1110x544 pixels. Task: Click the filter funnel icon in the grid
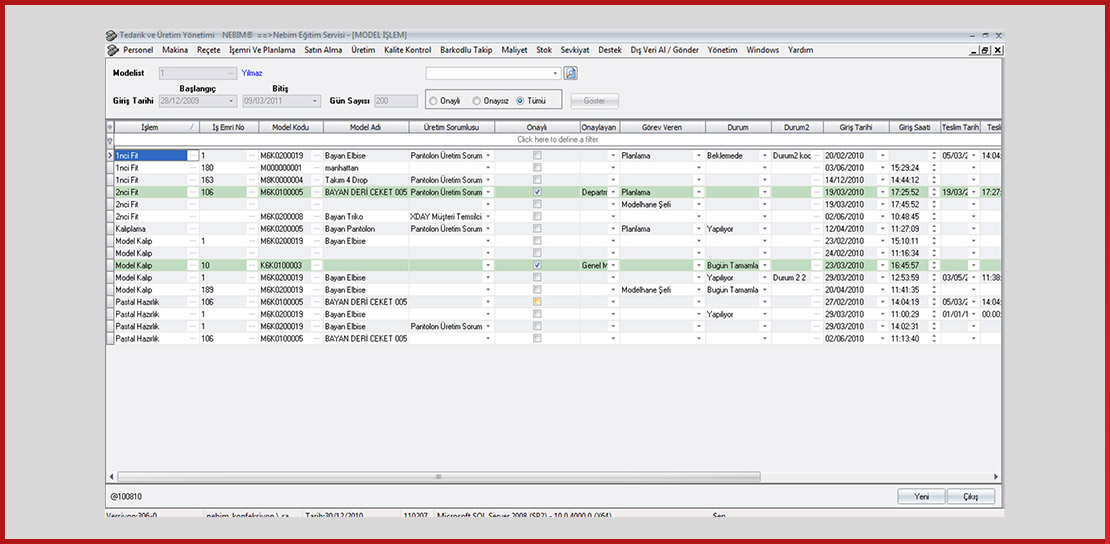tap(110, 141)
